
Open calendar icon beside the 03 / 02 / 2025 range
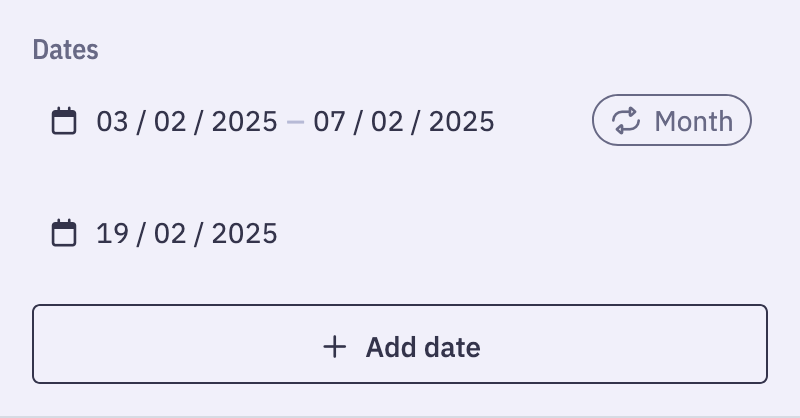click(64, 121)
